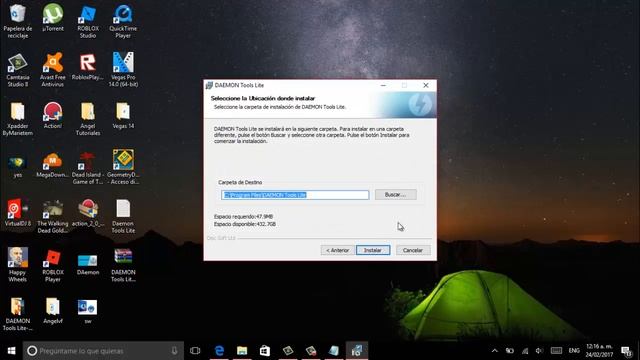Minimize the DAEMON Tools Lite window
The height and width of the screenshot is (360, 640).
[x=383, y=85]
